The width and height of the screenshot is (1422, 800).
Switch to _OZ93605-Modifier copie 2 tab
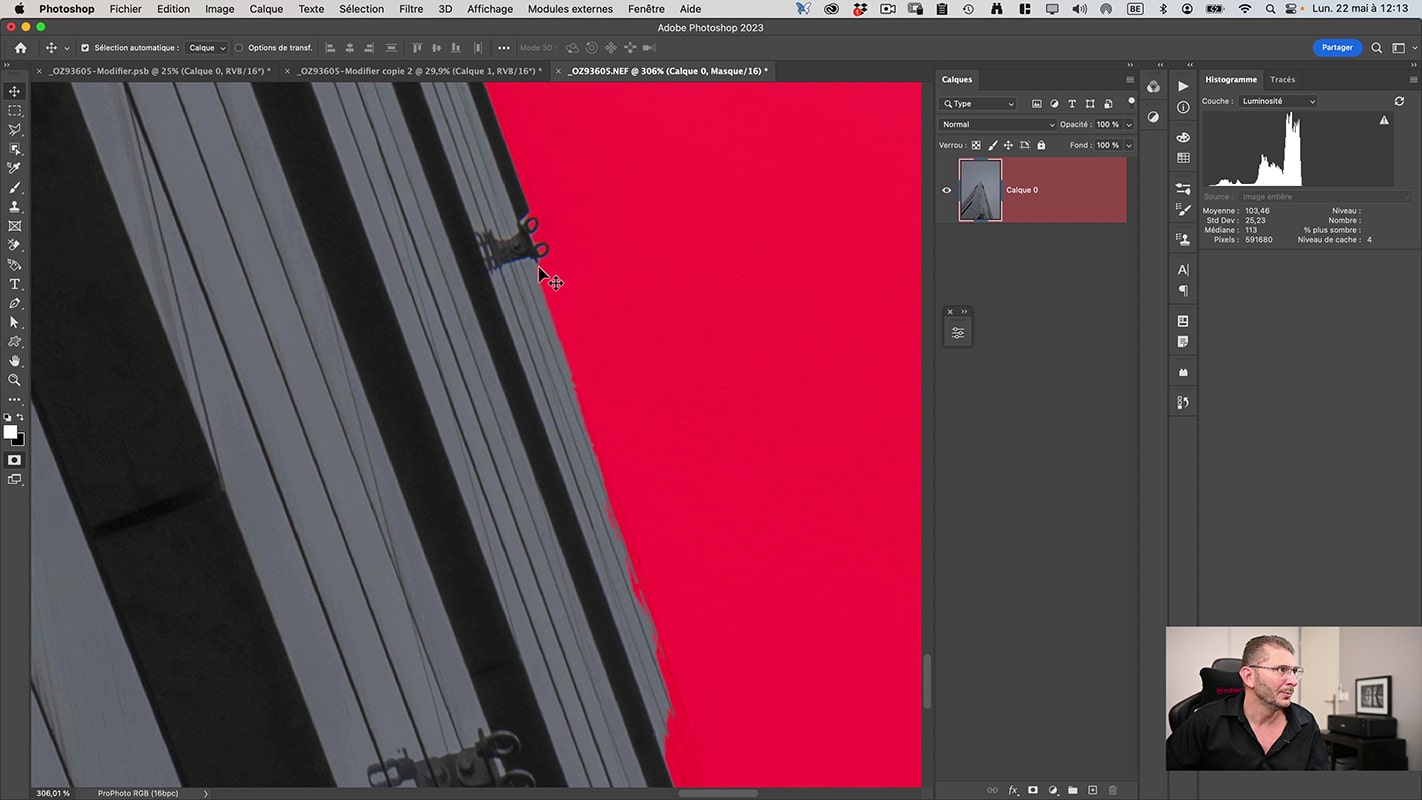click(420, 71)
